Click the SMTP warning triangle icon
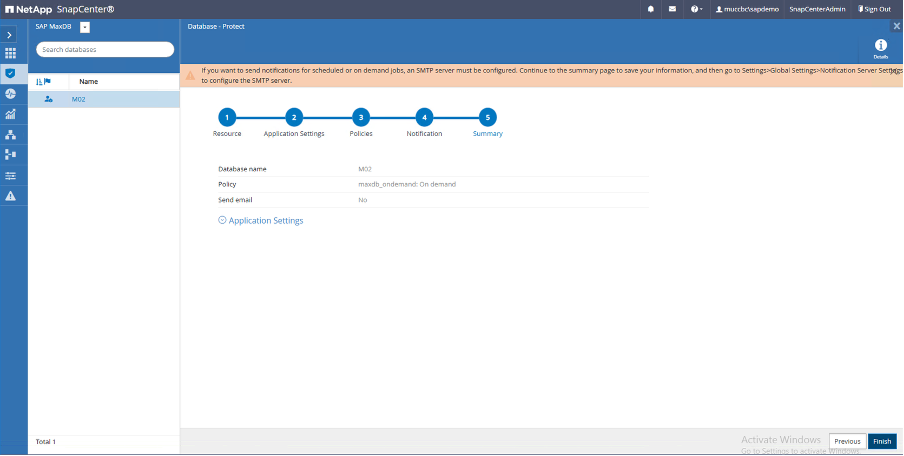The width and height of the screenshot is (904, 456). pos(190,76)
